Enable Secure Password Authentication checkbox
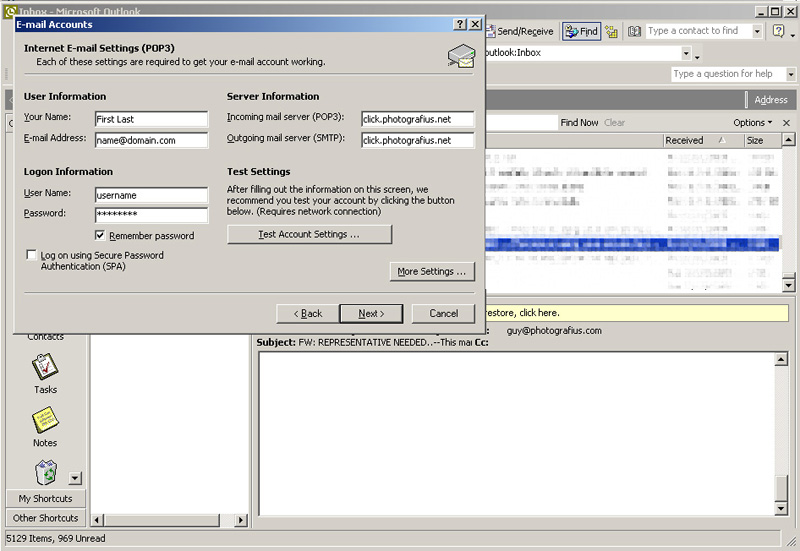Screen dimensions: 800x551 coord(32,256)
